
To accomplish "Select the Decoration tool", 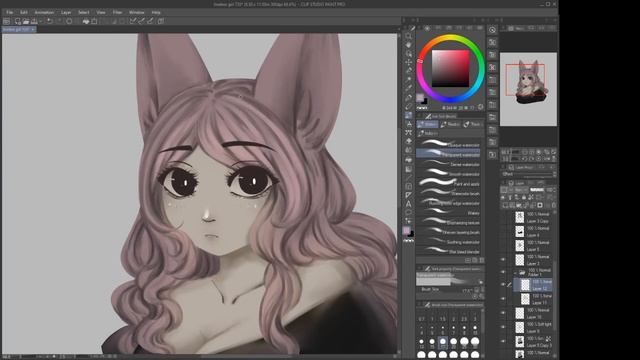I will (409, 133).
